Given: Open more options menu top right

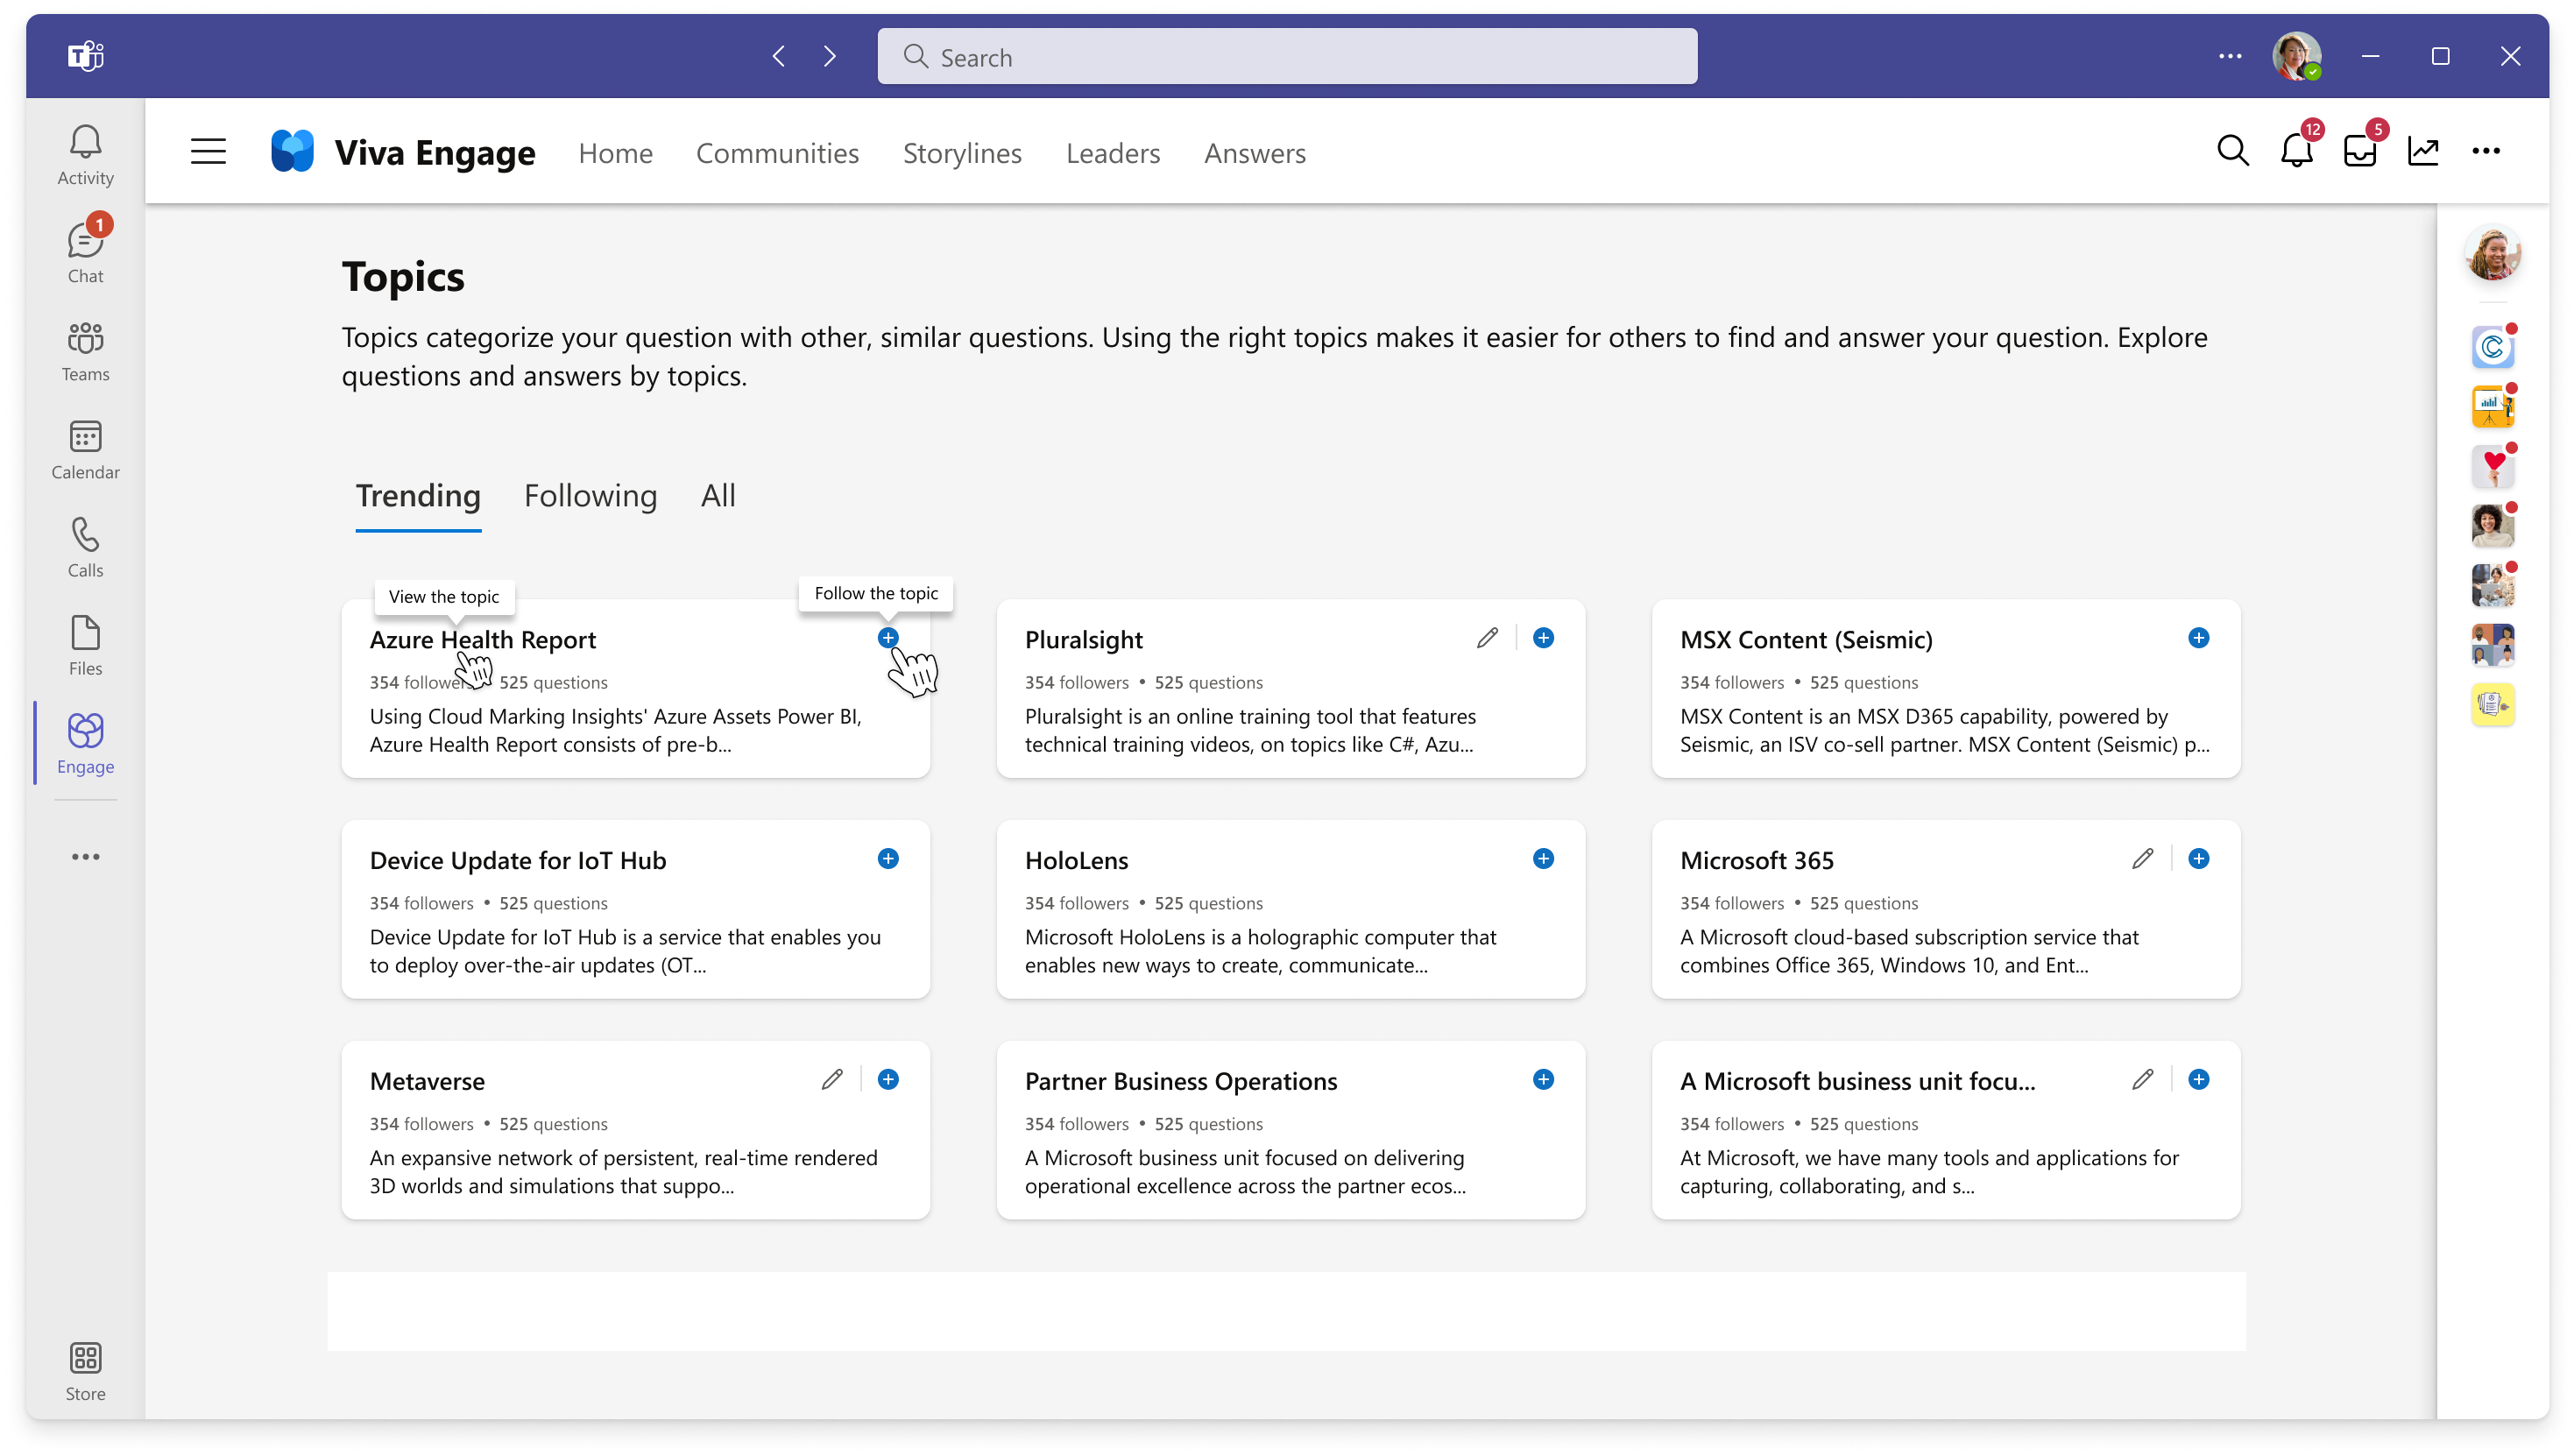Looking at the screenshot, I should click(x=2489, y=152).
